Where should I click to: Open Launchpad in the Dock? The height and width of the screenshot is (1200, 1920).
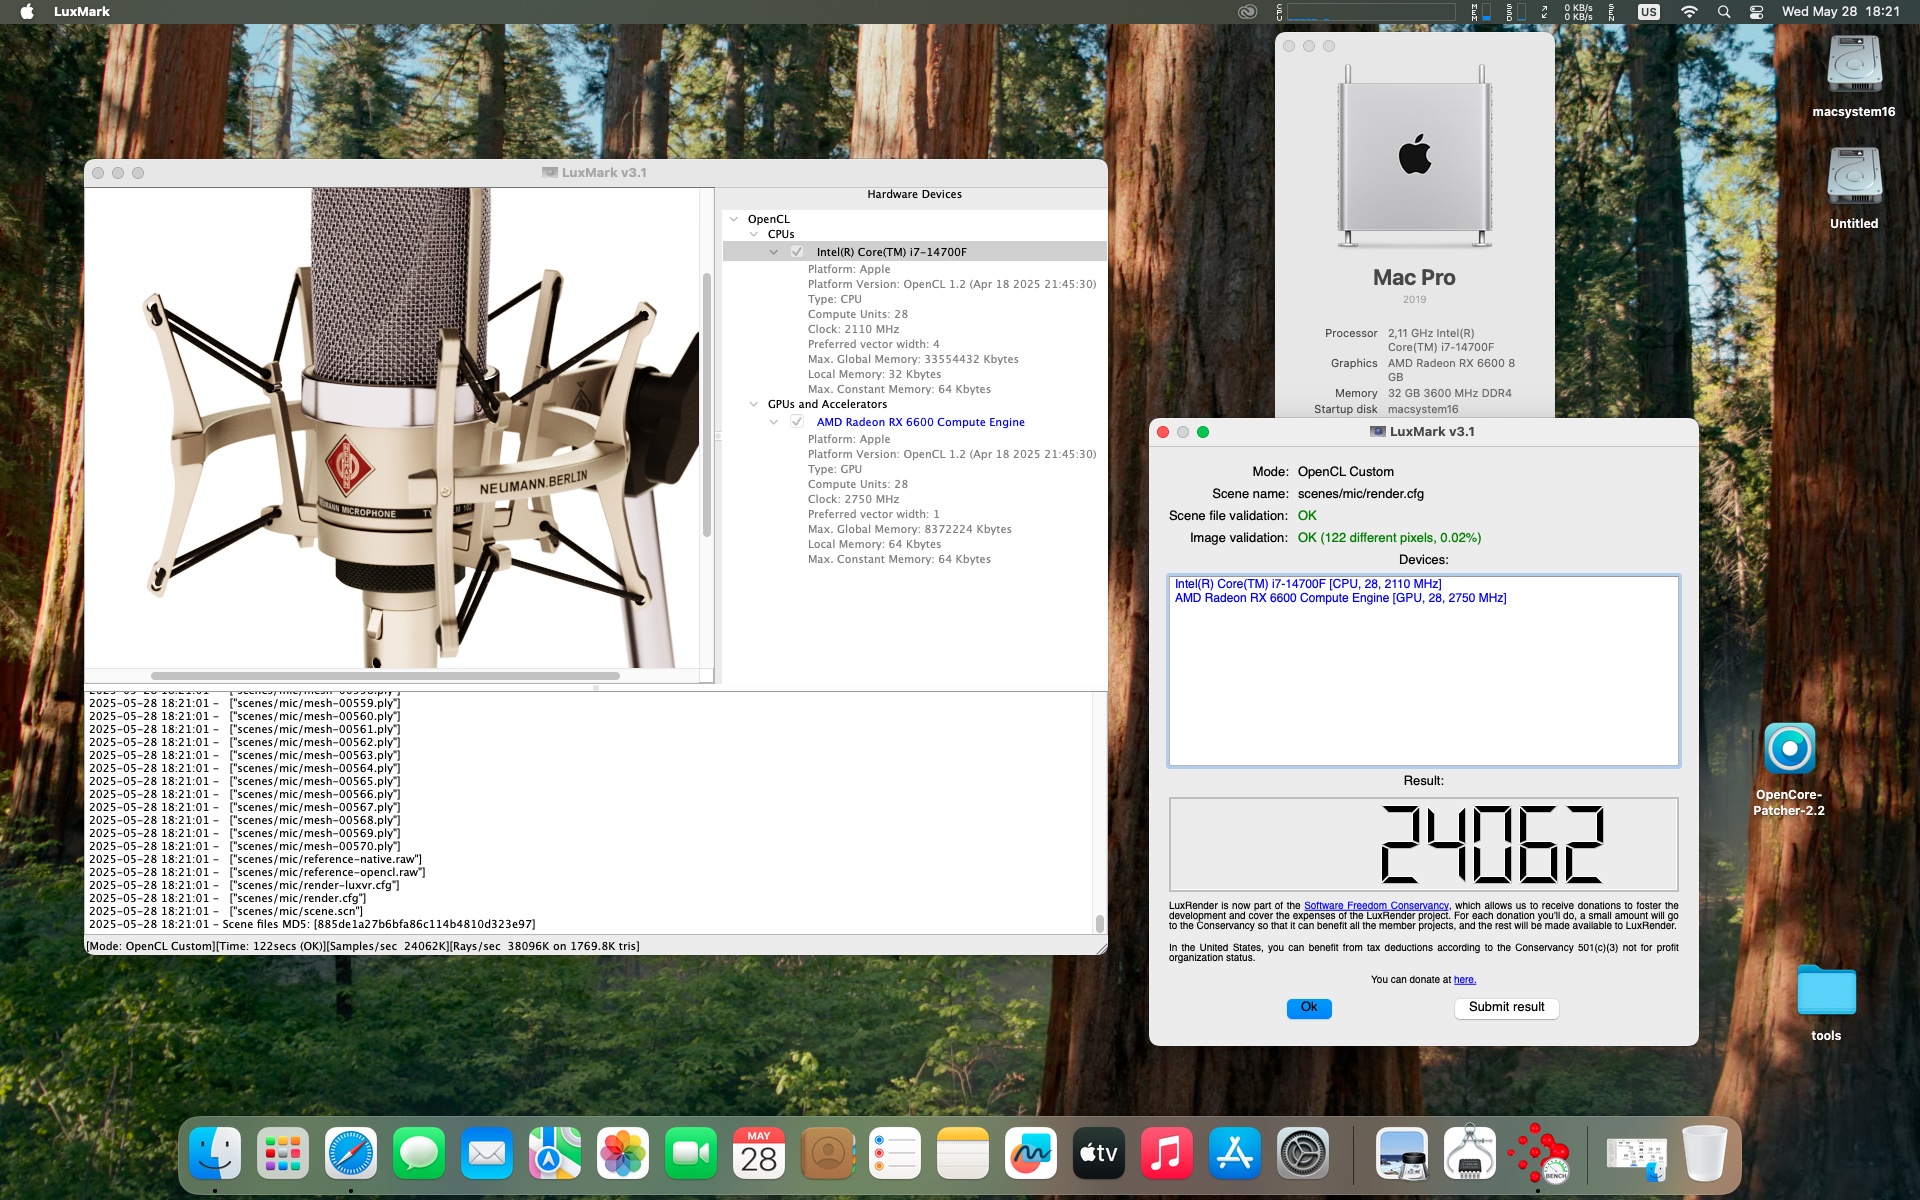(283, 1154)
